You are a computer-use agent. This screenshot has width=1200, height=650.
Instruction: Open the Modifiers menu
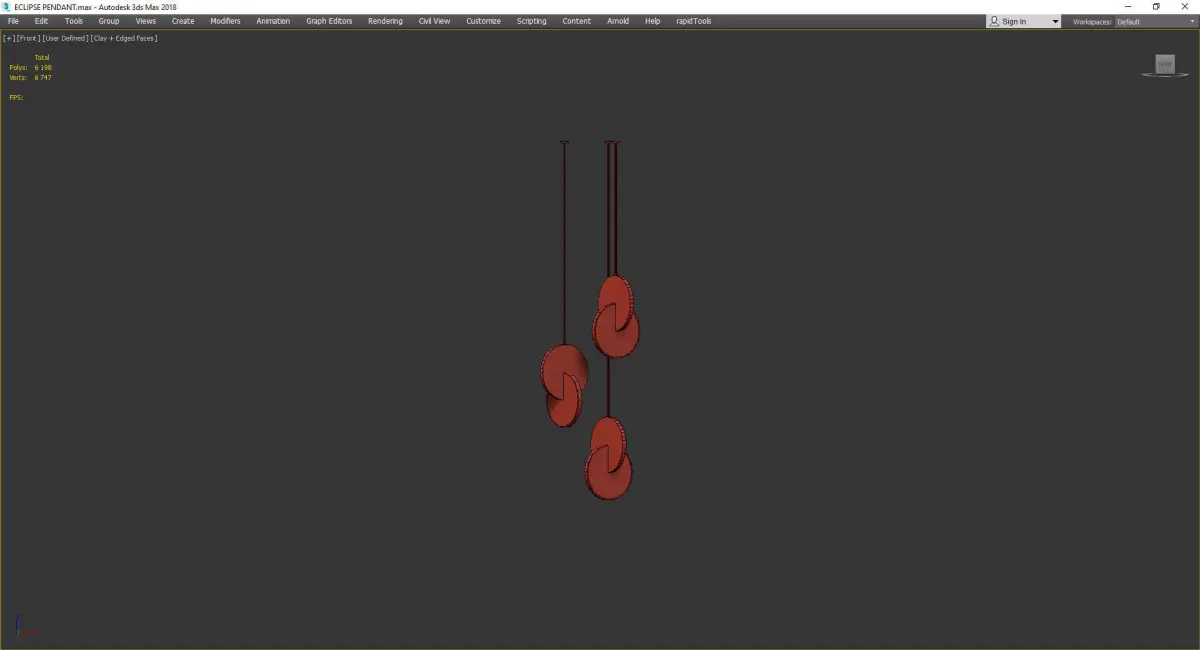(x=225, y=21)
